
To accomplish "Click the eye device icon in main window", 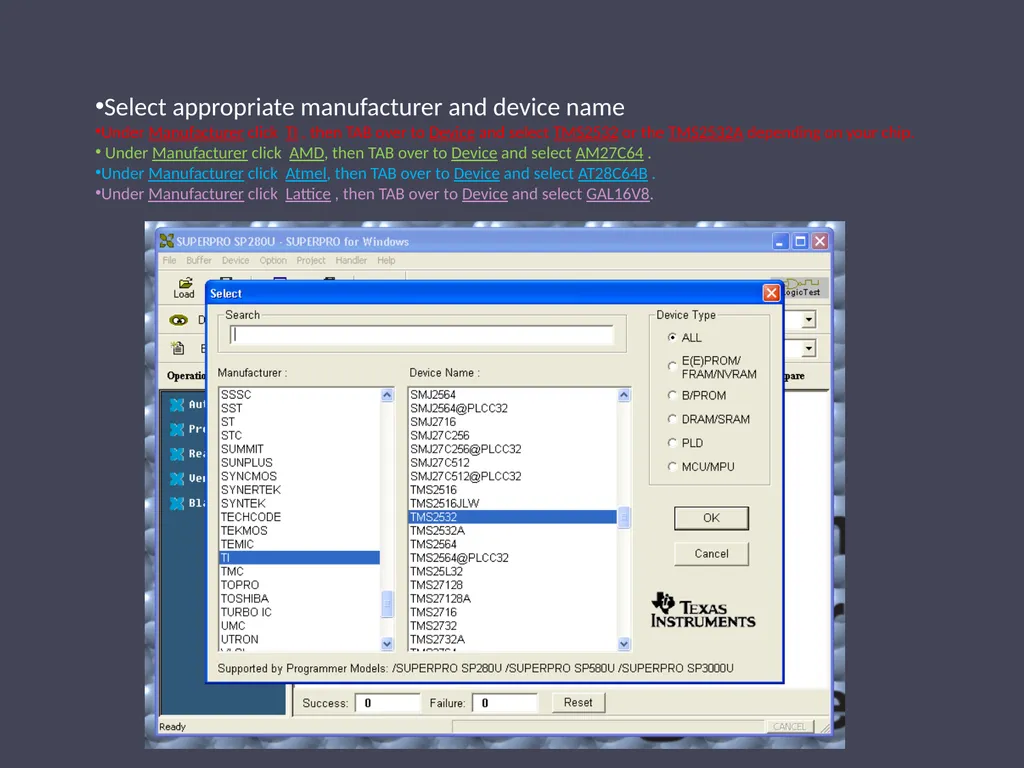I will pyautogui.click(x=178, y=320).
